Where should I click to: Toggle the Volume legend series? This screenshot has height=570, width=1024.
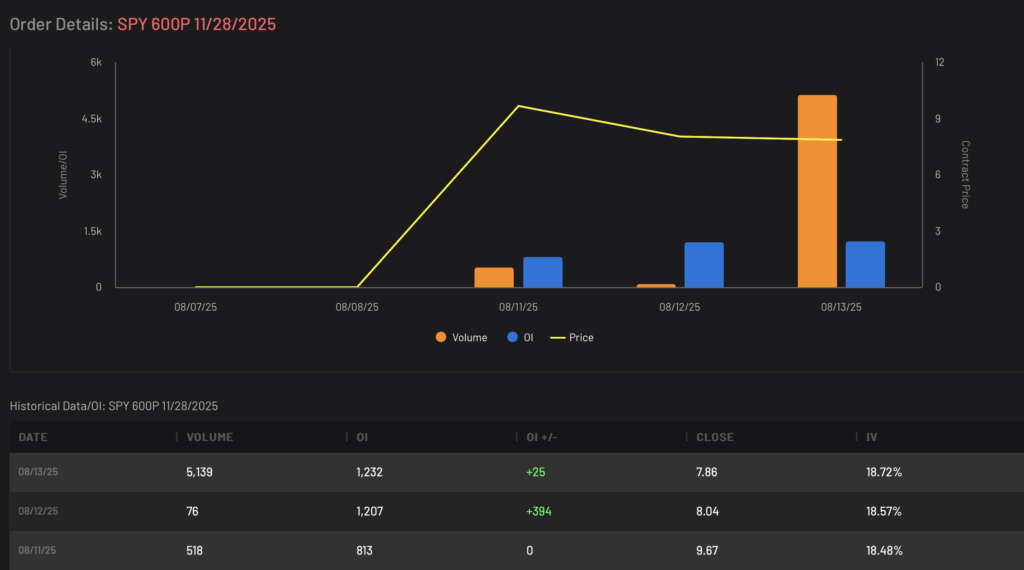coord(462,338)
